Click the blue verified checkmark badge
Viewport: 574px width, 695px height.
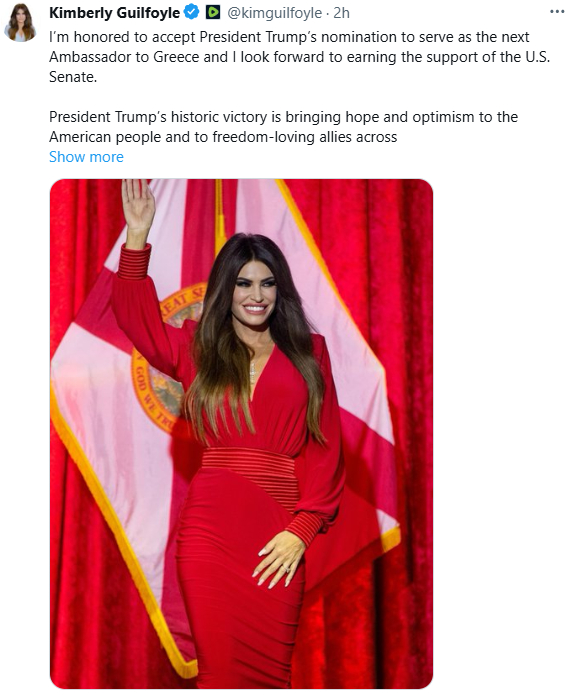coord(191,12)
